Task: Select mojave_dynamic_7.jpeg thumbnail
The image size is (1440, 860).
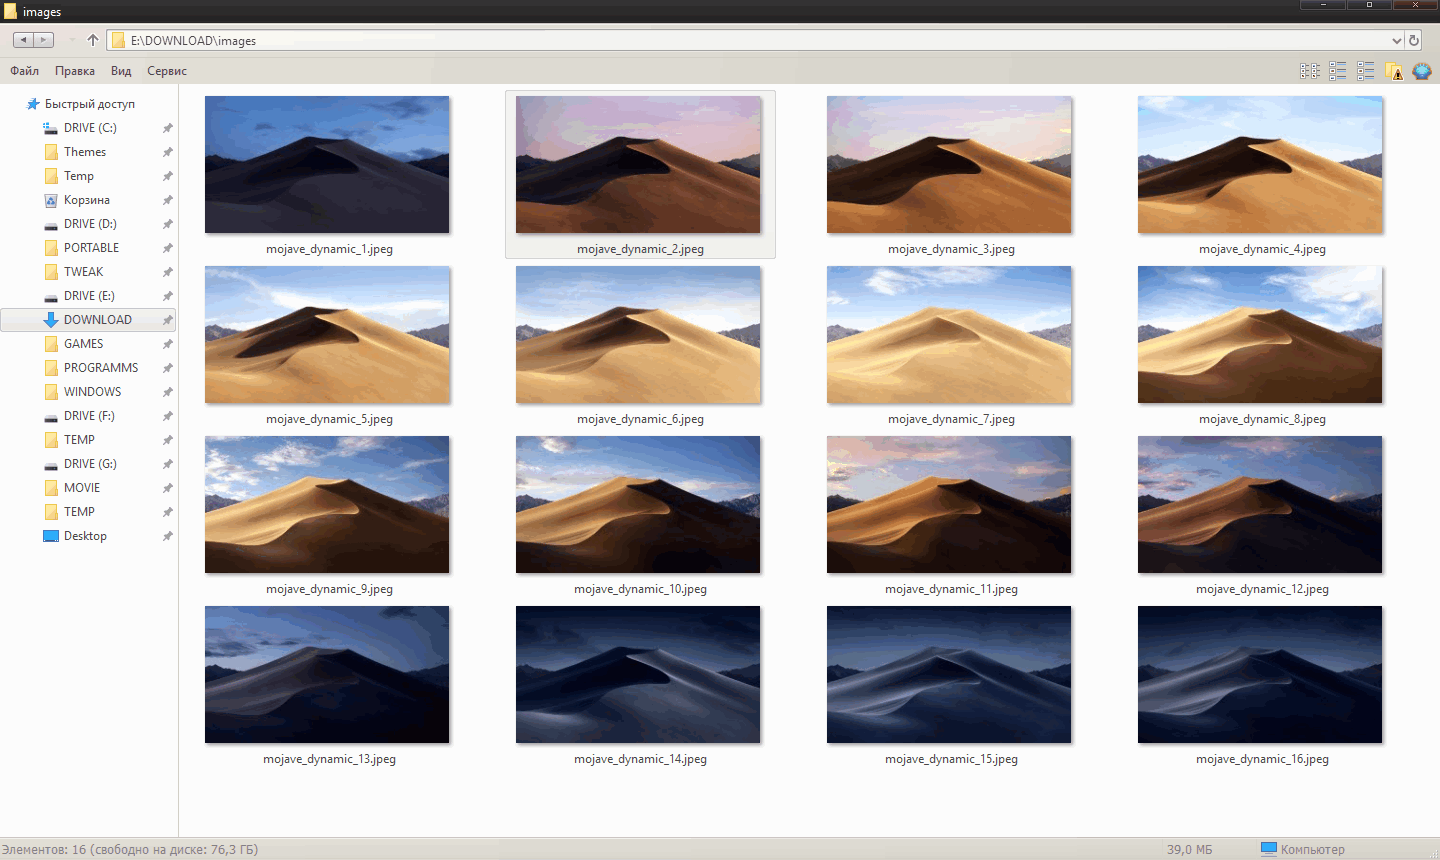Action: pos(949,335)
